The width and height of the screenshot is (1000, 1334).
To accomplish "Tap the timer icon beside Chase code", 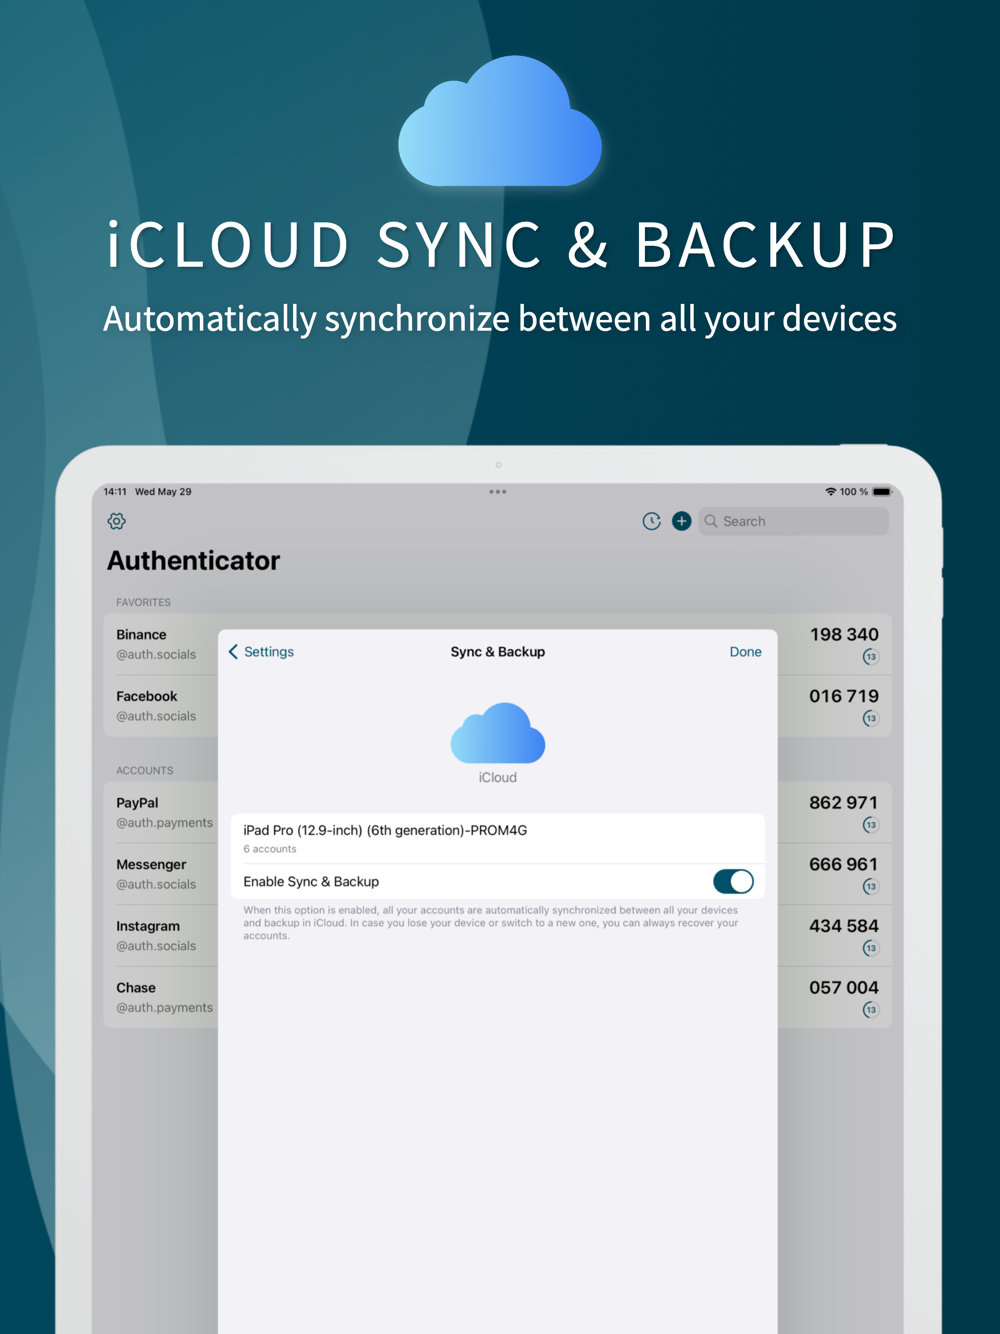I will click(x=871, y=1010).
